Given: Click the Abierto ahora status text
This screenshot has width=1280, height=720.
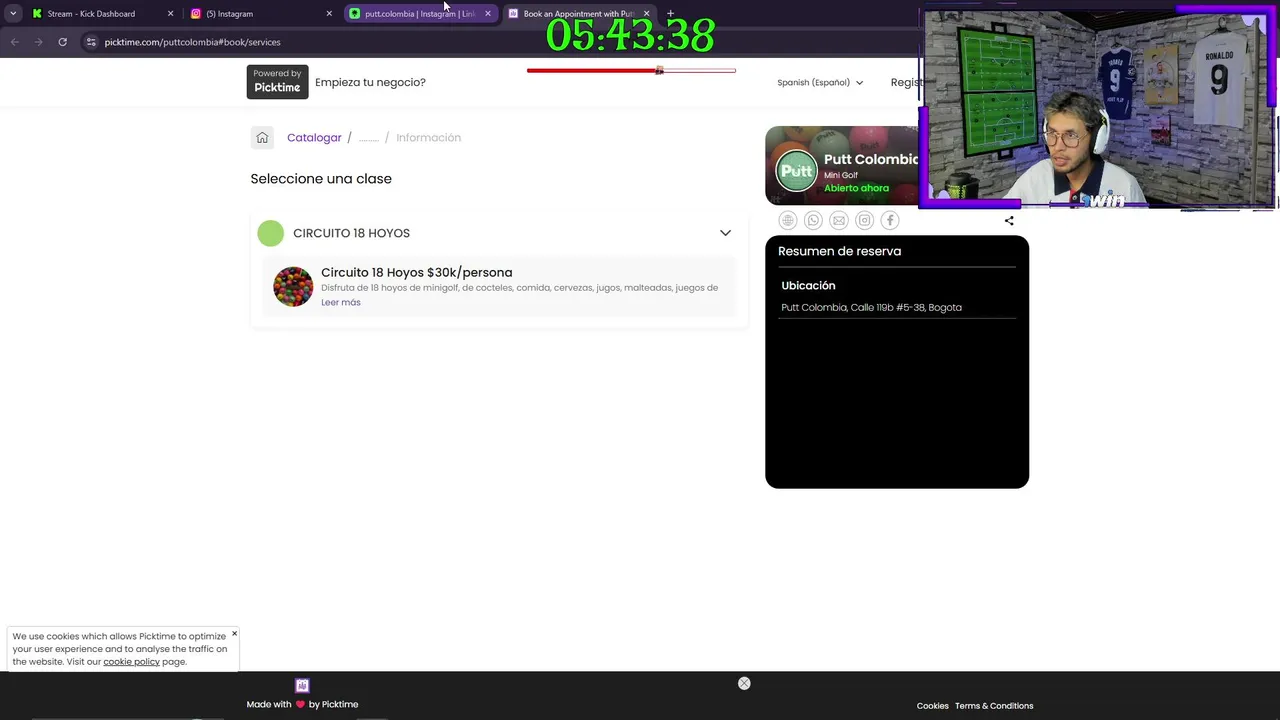Looking at the screenshot, I should pos(856,188).
